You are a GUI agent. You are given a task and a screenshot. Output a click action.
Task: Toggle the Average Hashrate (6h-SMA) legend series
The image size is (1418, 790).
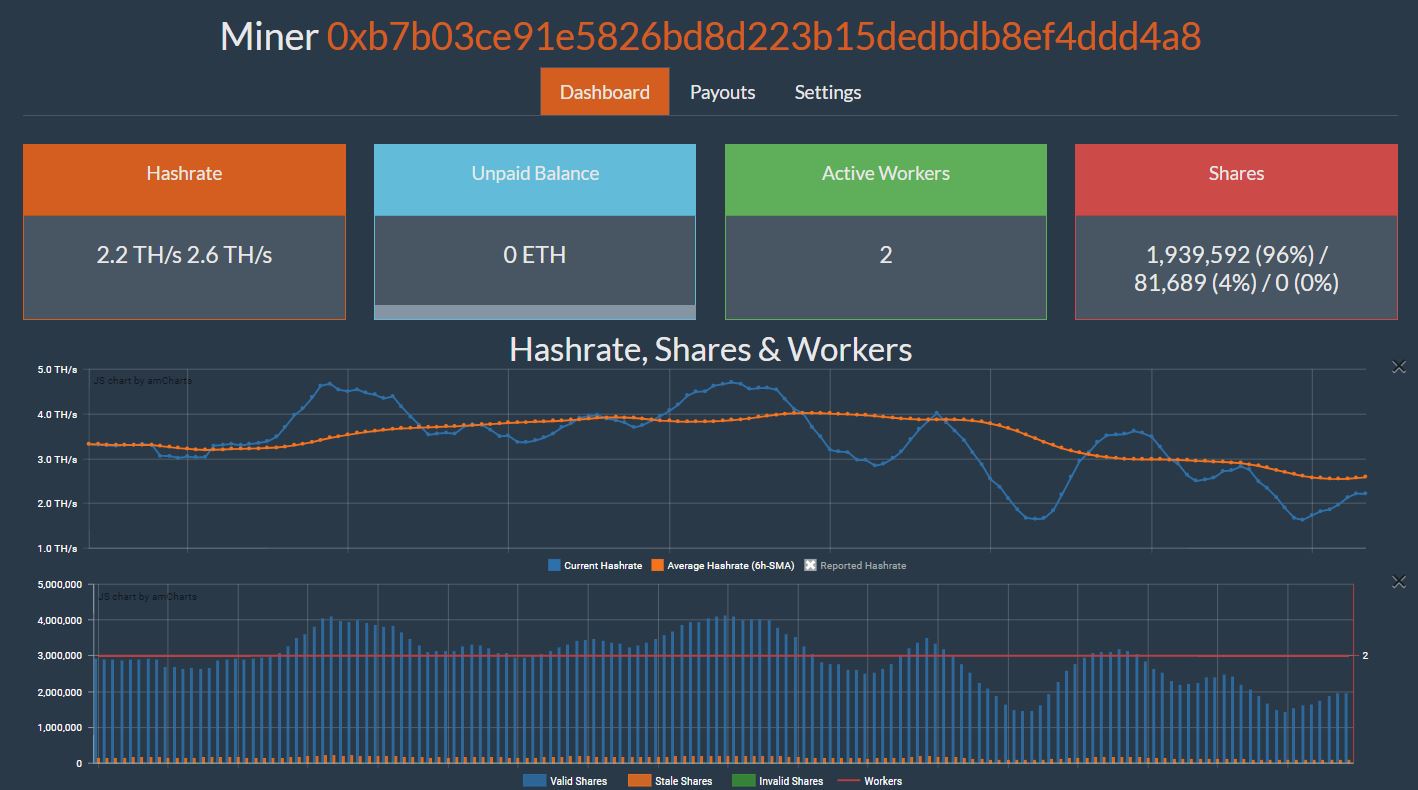tap(723, 566)
